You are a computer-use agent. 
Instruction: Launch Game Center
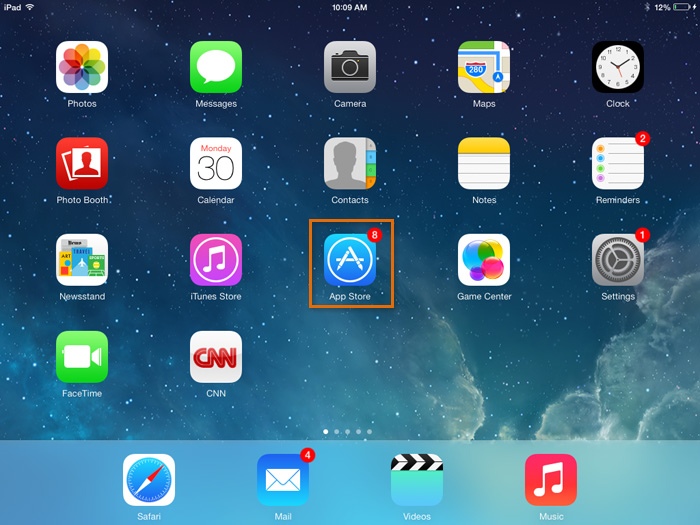coord(484,260)
